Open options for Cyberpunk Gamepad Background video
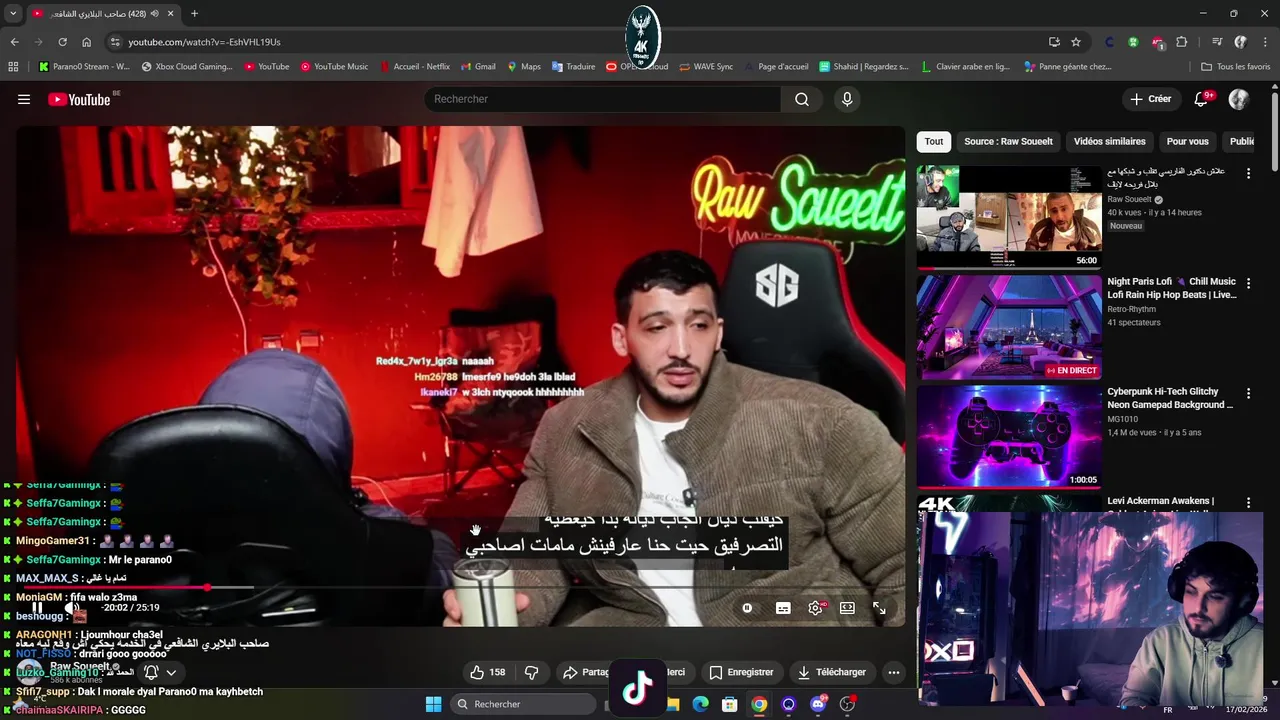Screen dimensions: 1280x720 1248,394
